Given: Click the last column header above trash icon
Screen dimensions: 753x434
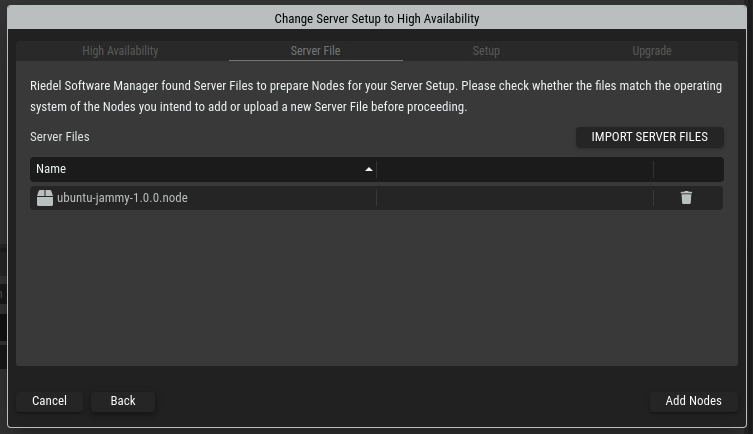Looking at the screenshot, I should 686,169.
